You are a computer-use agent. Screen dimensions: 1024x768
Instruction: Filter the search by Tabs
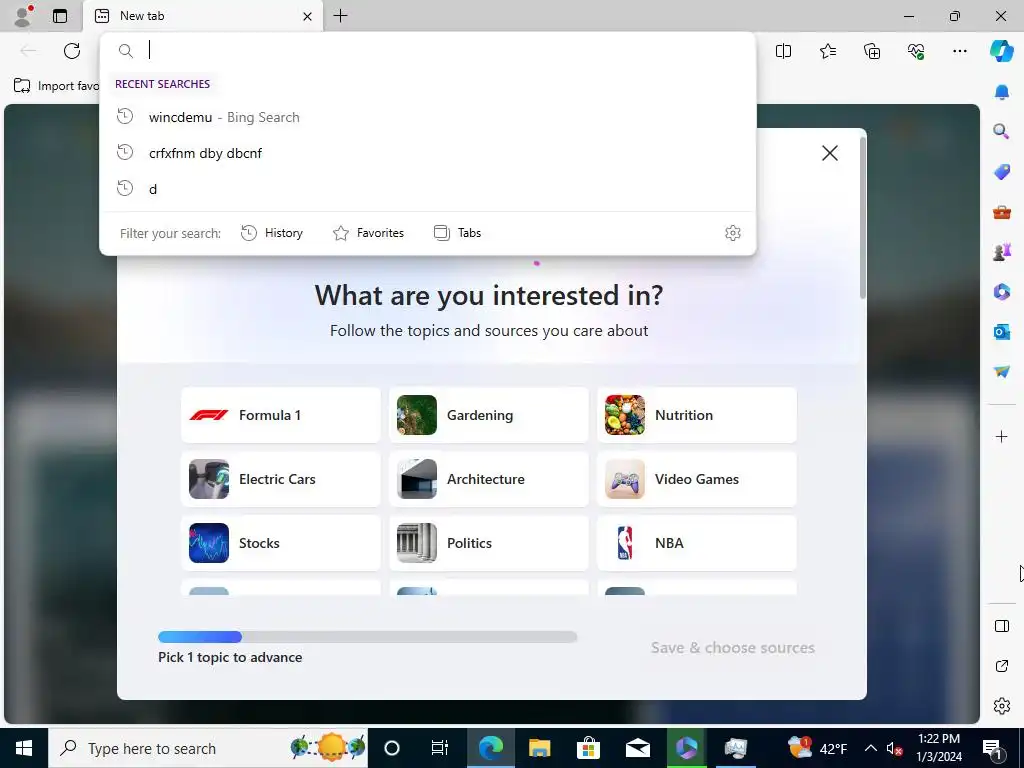[457, 233]
